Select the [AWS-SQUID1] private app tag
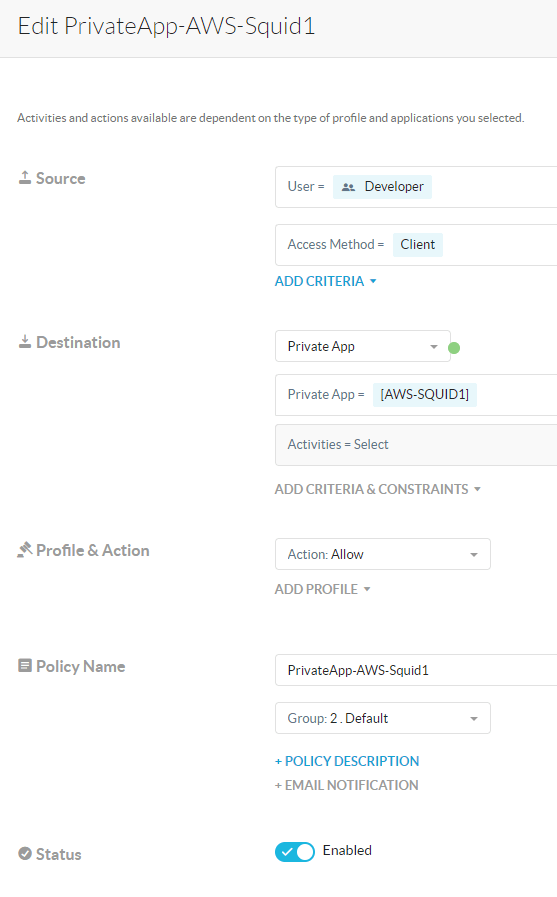The image size is (557, 897). coord(424,394)
